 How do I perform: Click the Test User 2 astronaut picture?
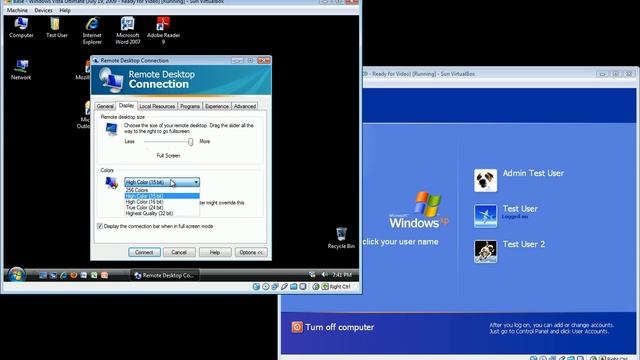point(485,251)
